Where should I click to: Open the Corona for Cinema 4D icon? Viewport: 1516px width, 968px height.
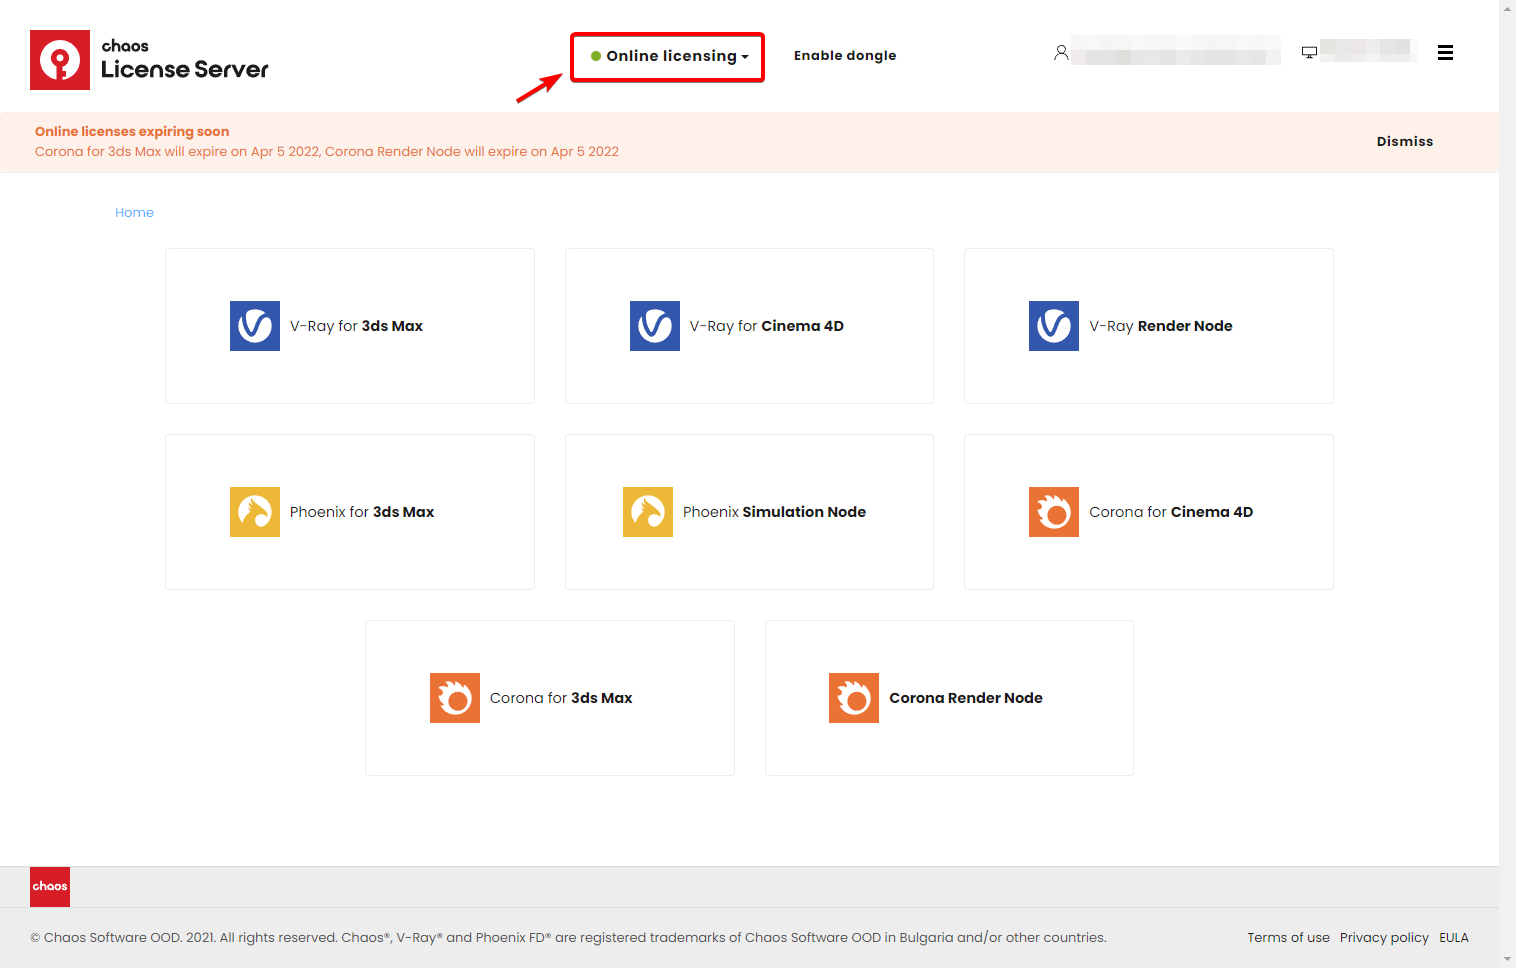tap(1054, 512)
